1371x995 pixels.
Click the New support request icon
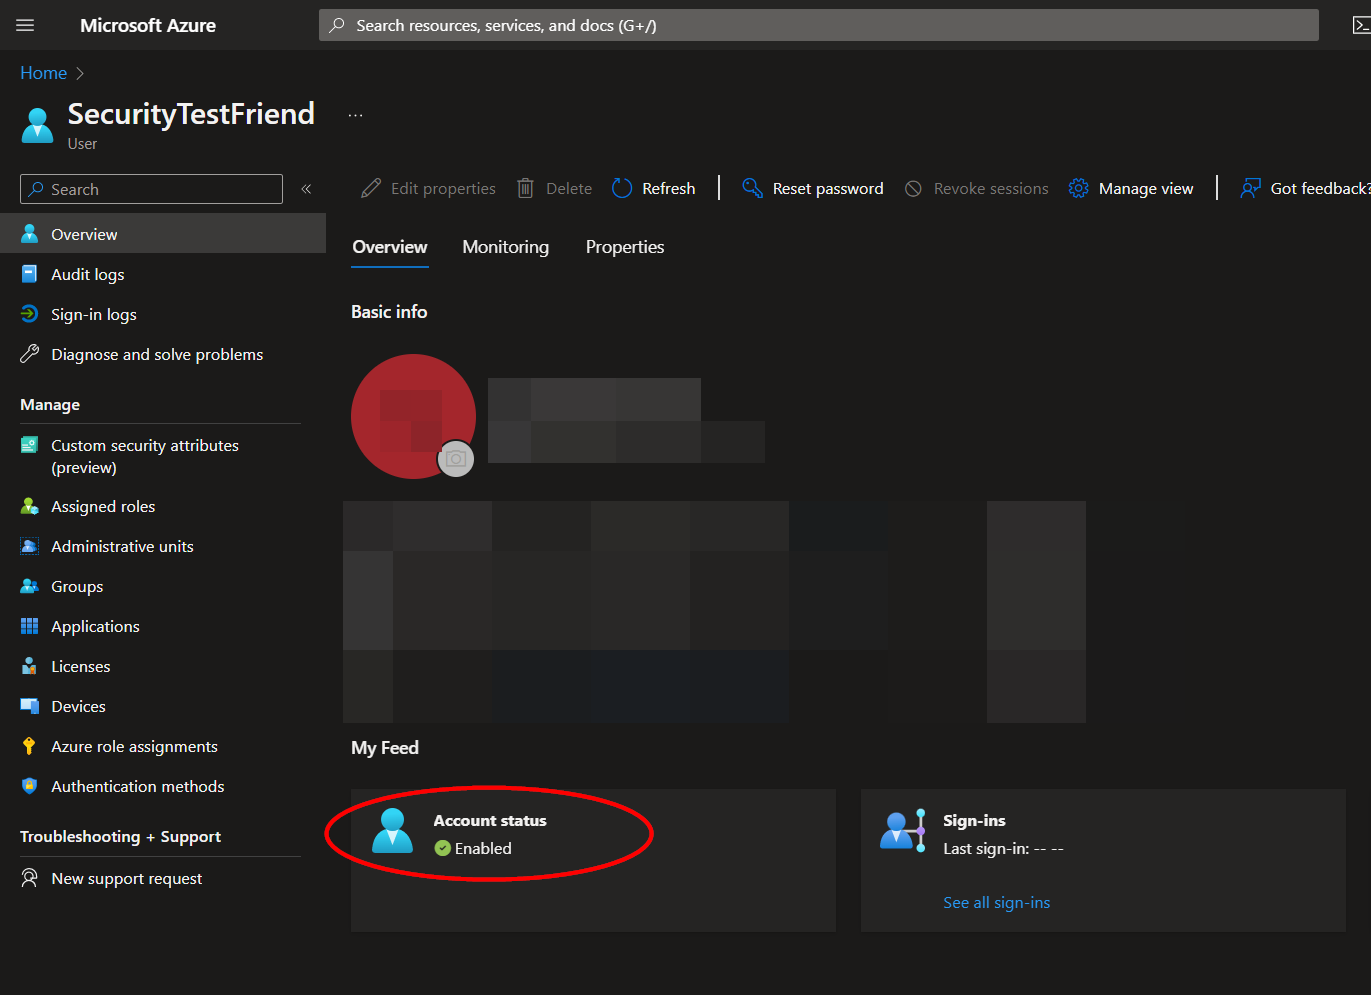coord(30,878)
